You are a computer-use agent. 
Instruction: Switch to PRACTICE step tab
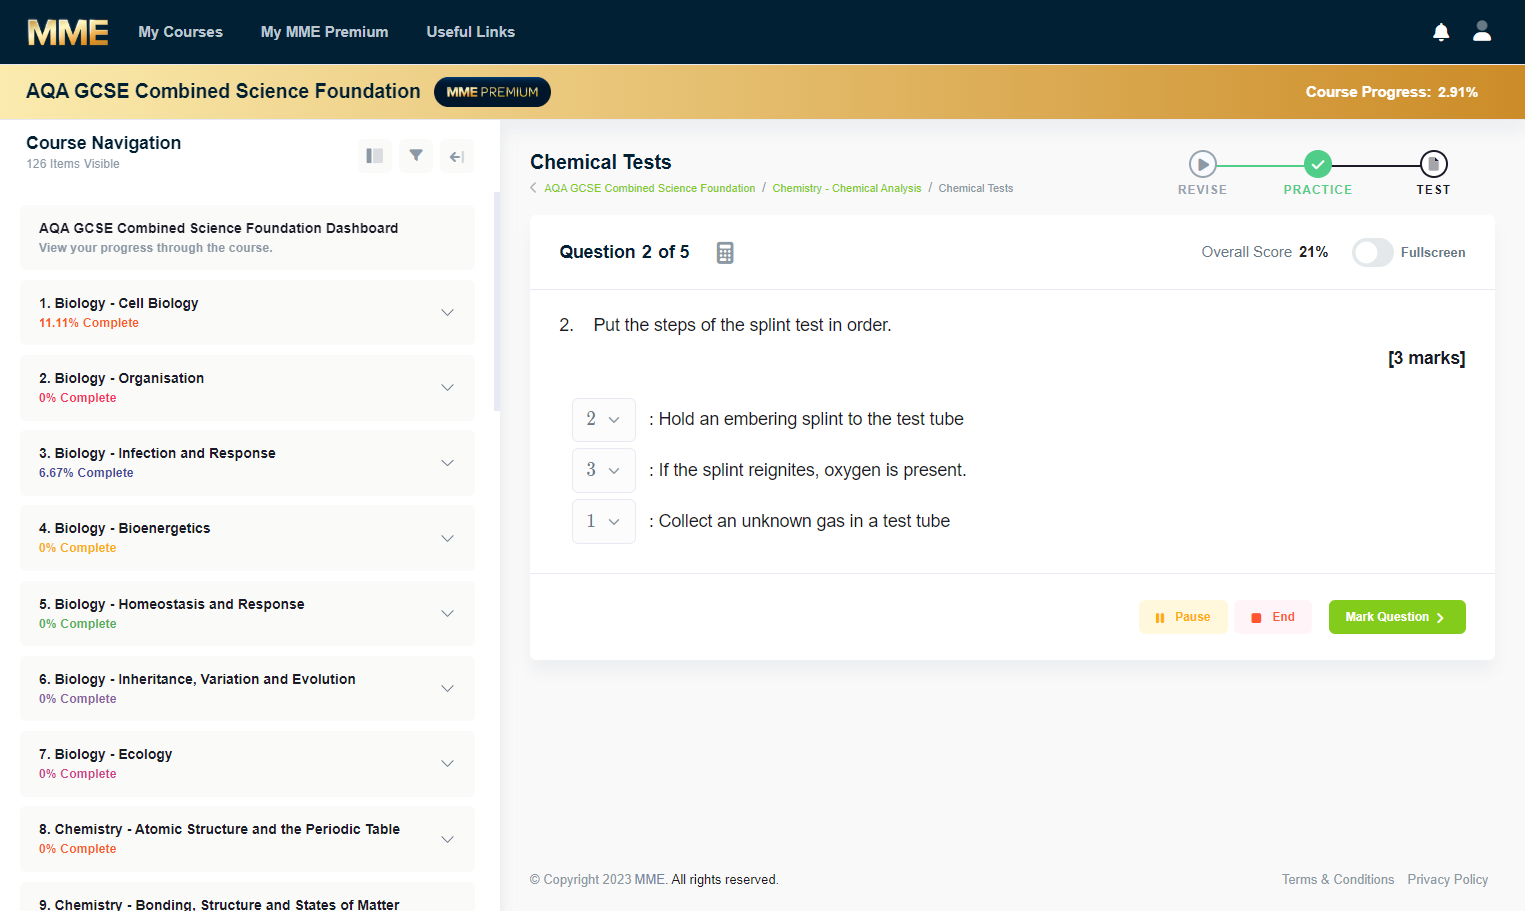click(1318, 190)
